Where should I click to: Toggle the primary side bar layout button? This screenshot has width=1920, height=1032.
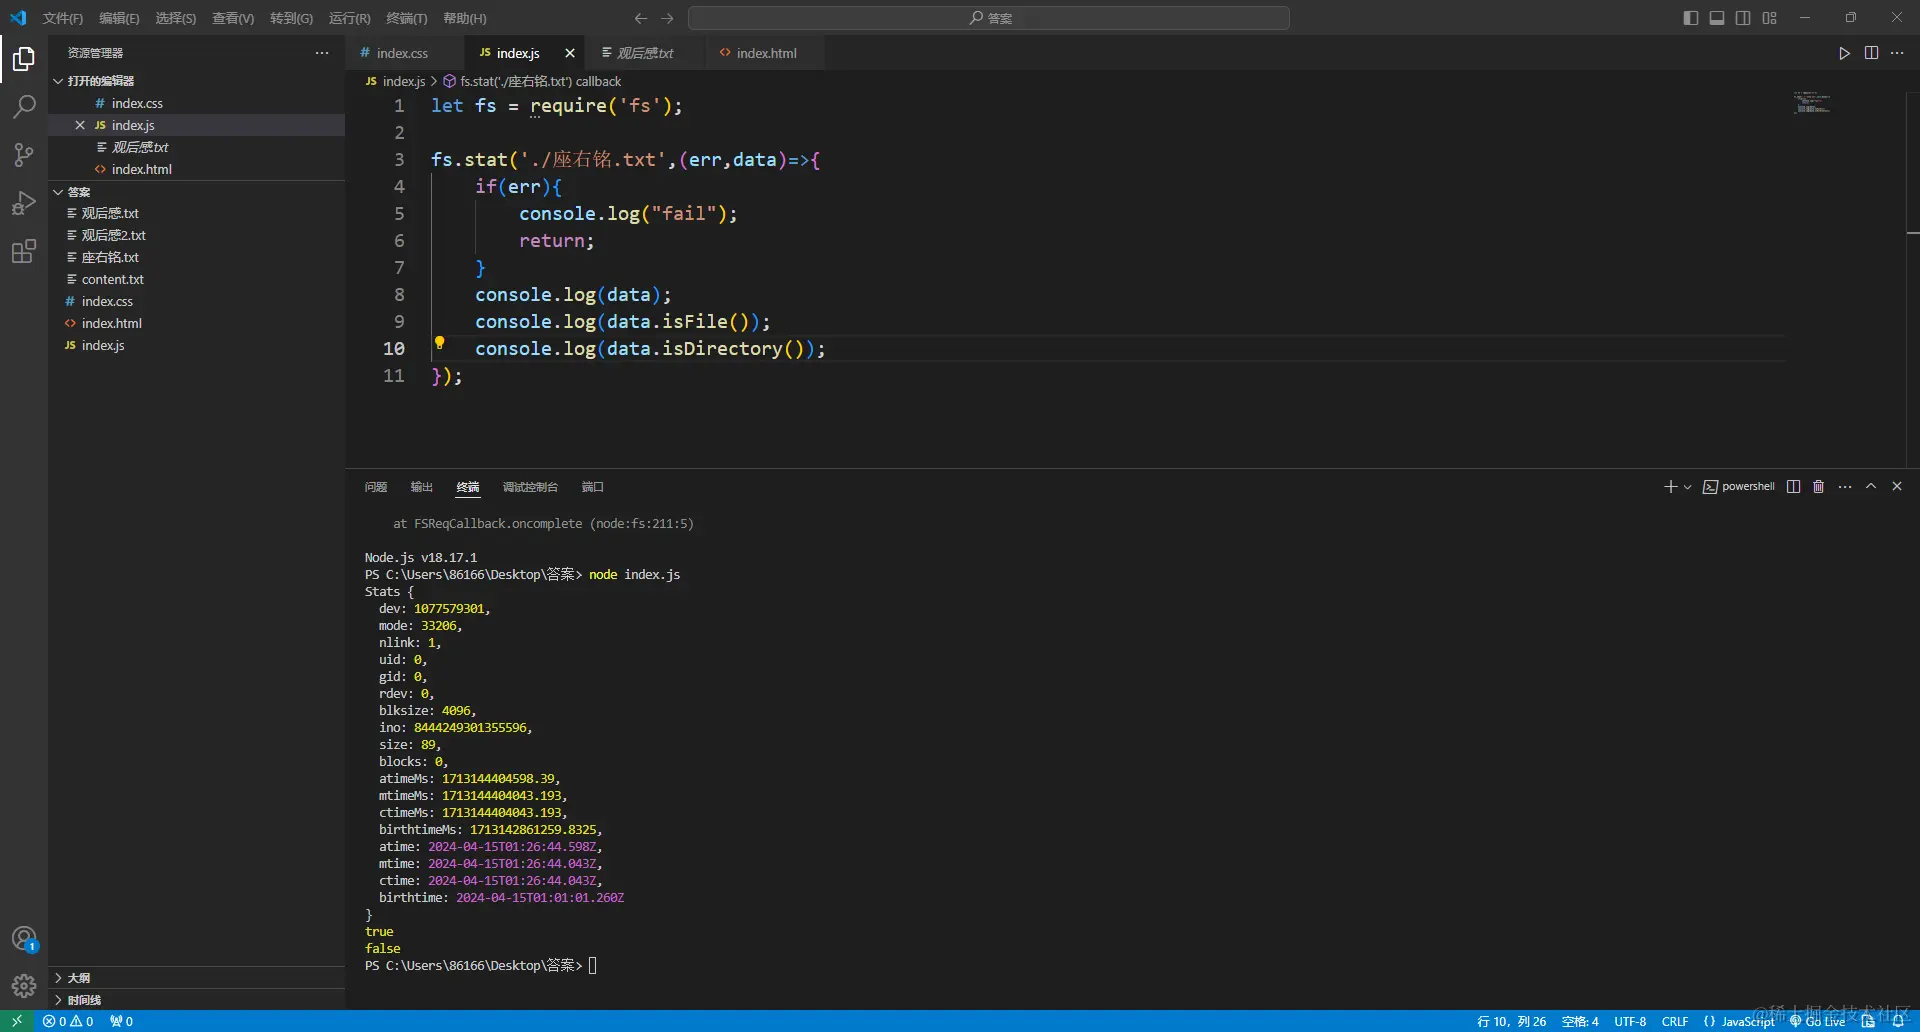point(1690,18)
